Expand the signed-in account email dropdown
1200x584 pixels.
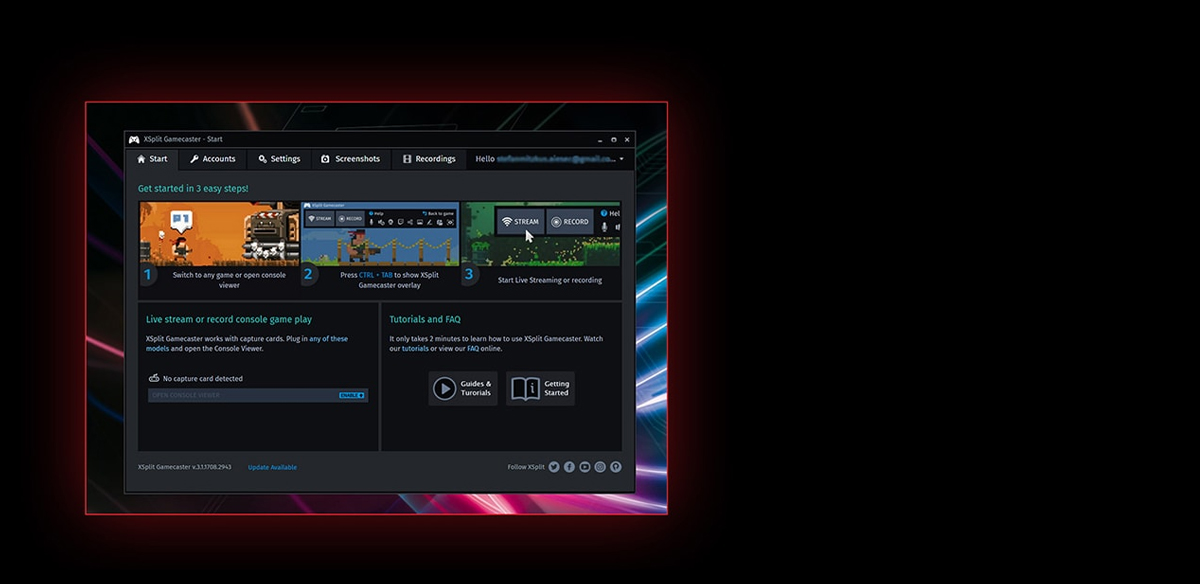tap(620, 159)
